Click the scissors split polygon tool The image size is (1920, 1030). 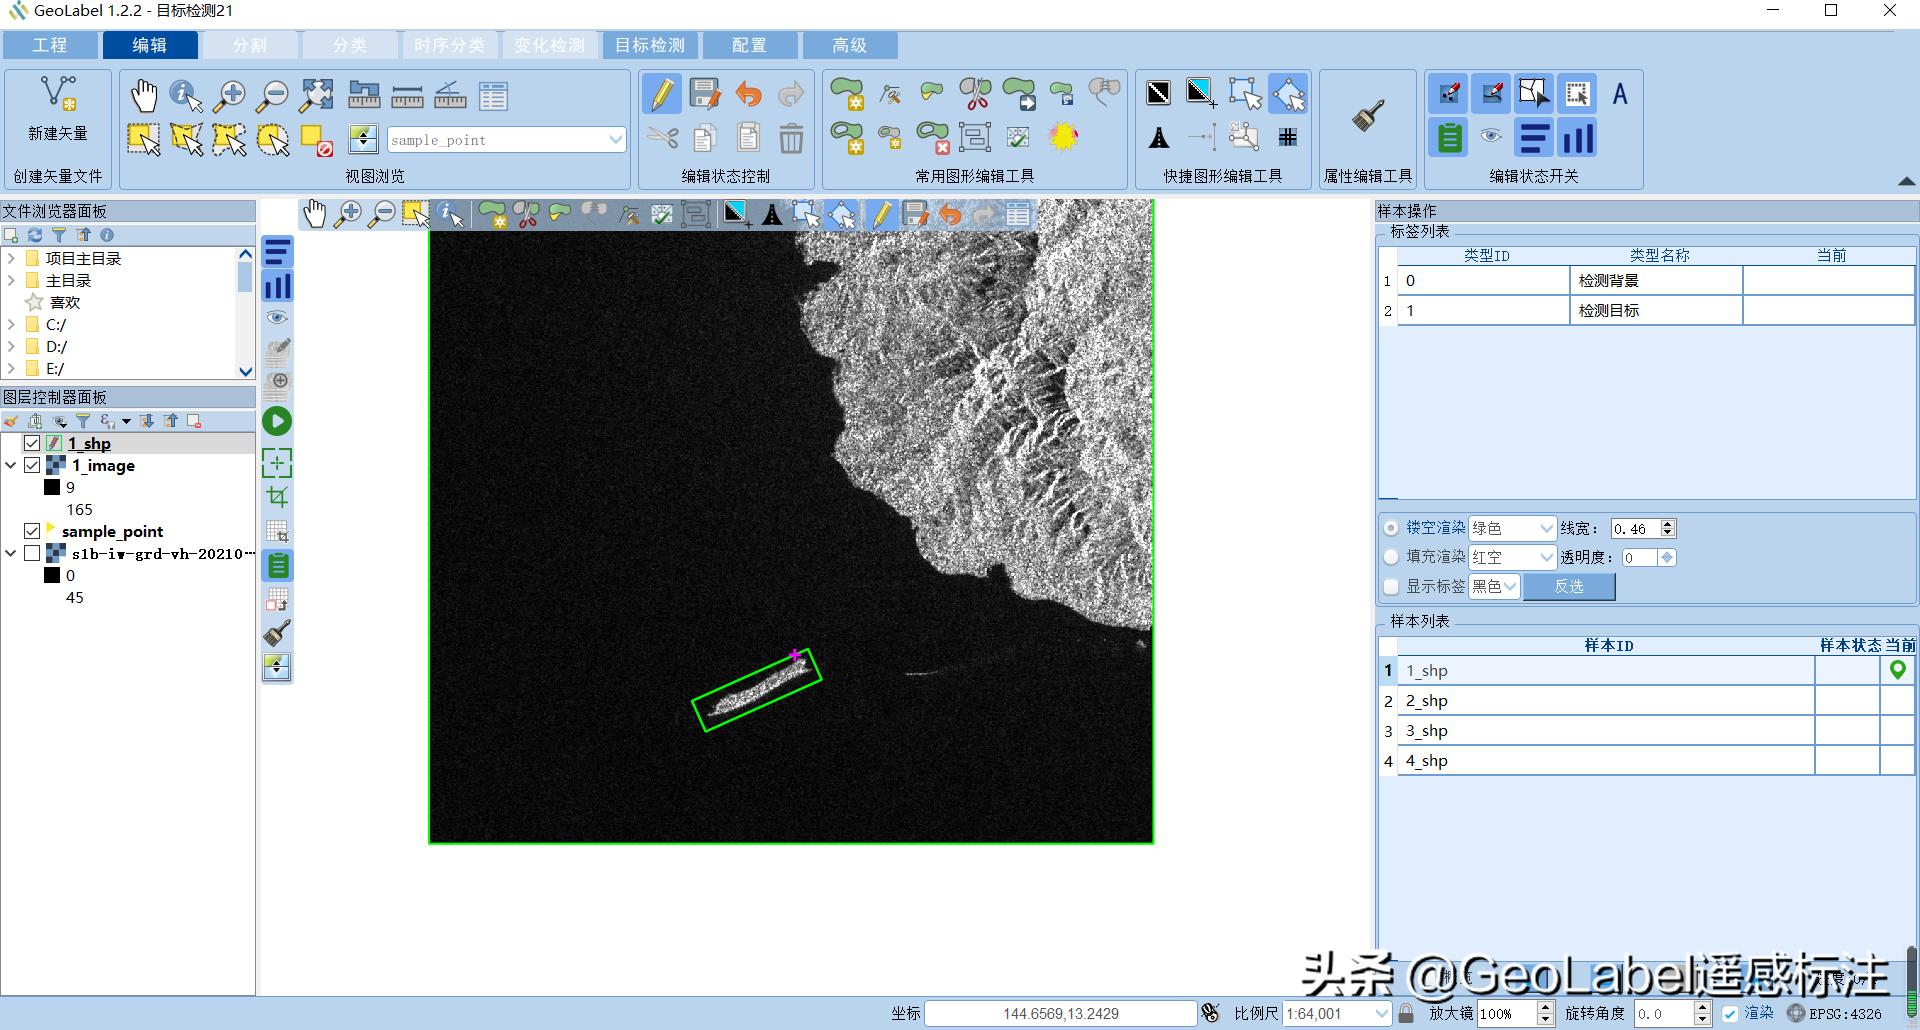coord(975,95)
